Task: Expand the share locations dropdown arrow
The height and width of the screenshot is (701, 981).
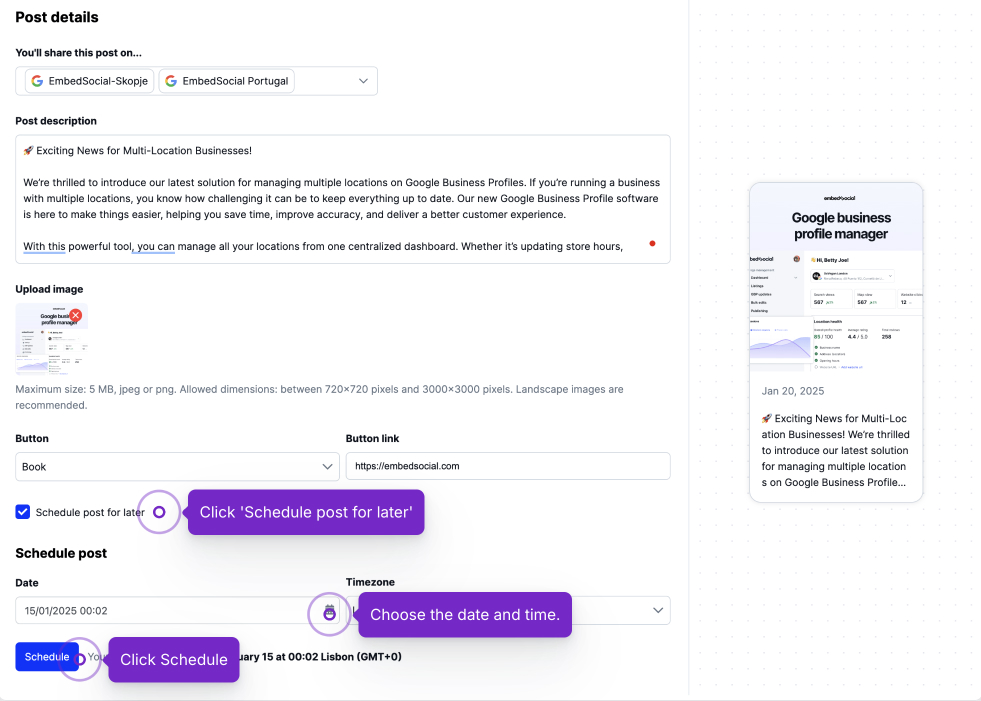Action: pos(363,81)
